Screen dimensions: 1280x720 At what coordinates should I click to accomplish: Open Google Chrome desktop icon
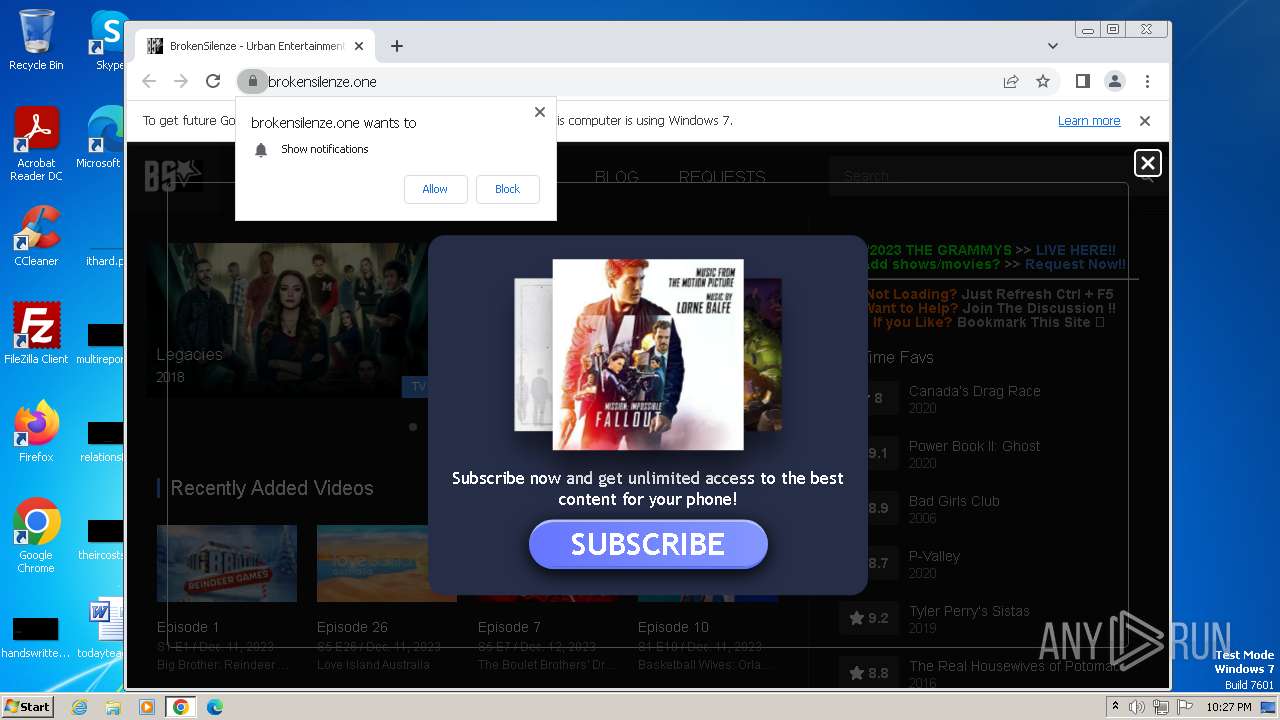(x=36, y=536)
